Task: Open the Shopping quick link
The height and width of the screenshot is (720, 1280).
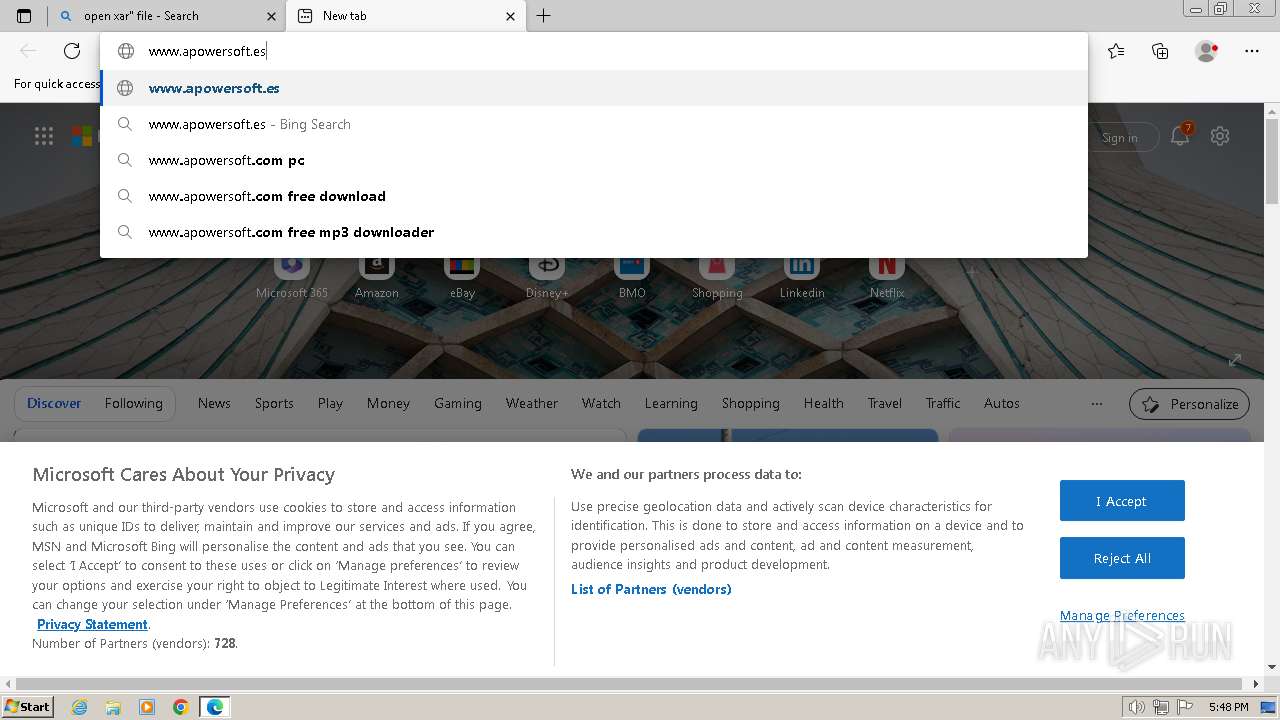Action: point(717,277)
